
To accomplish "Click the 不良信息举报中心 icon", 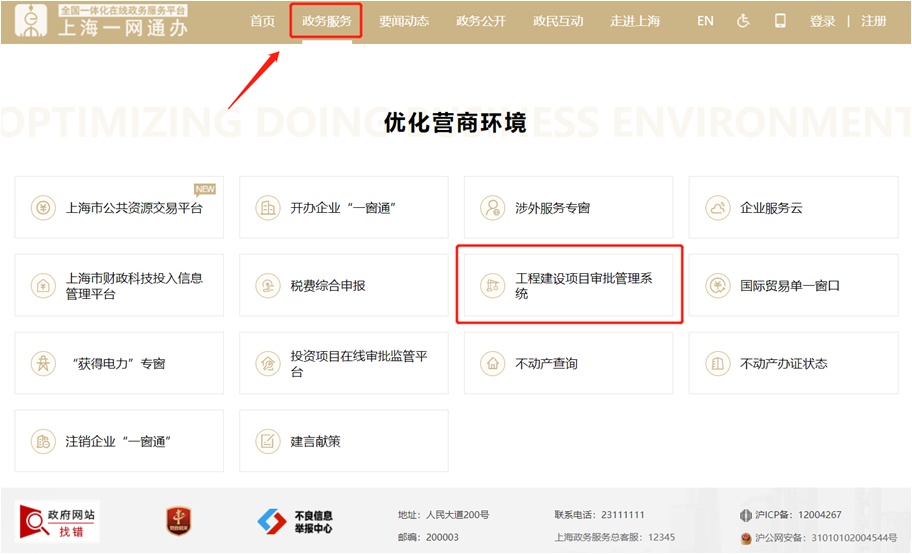I will click(x=295, y=521).
